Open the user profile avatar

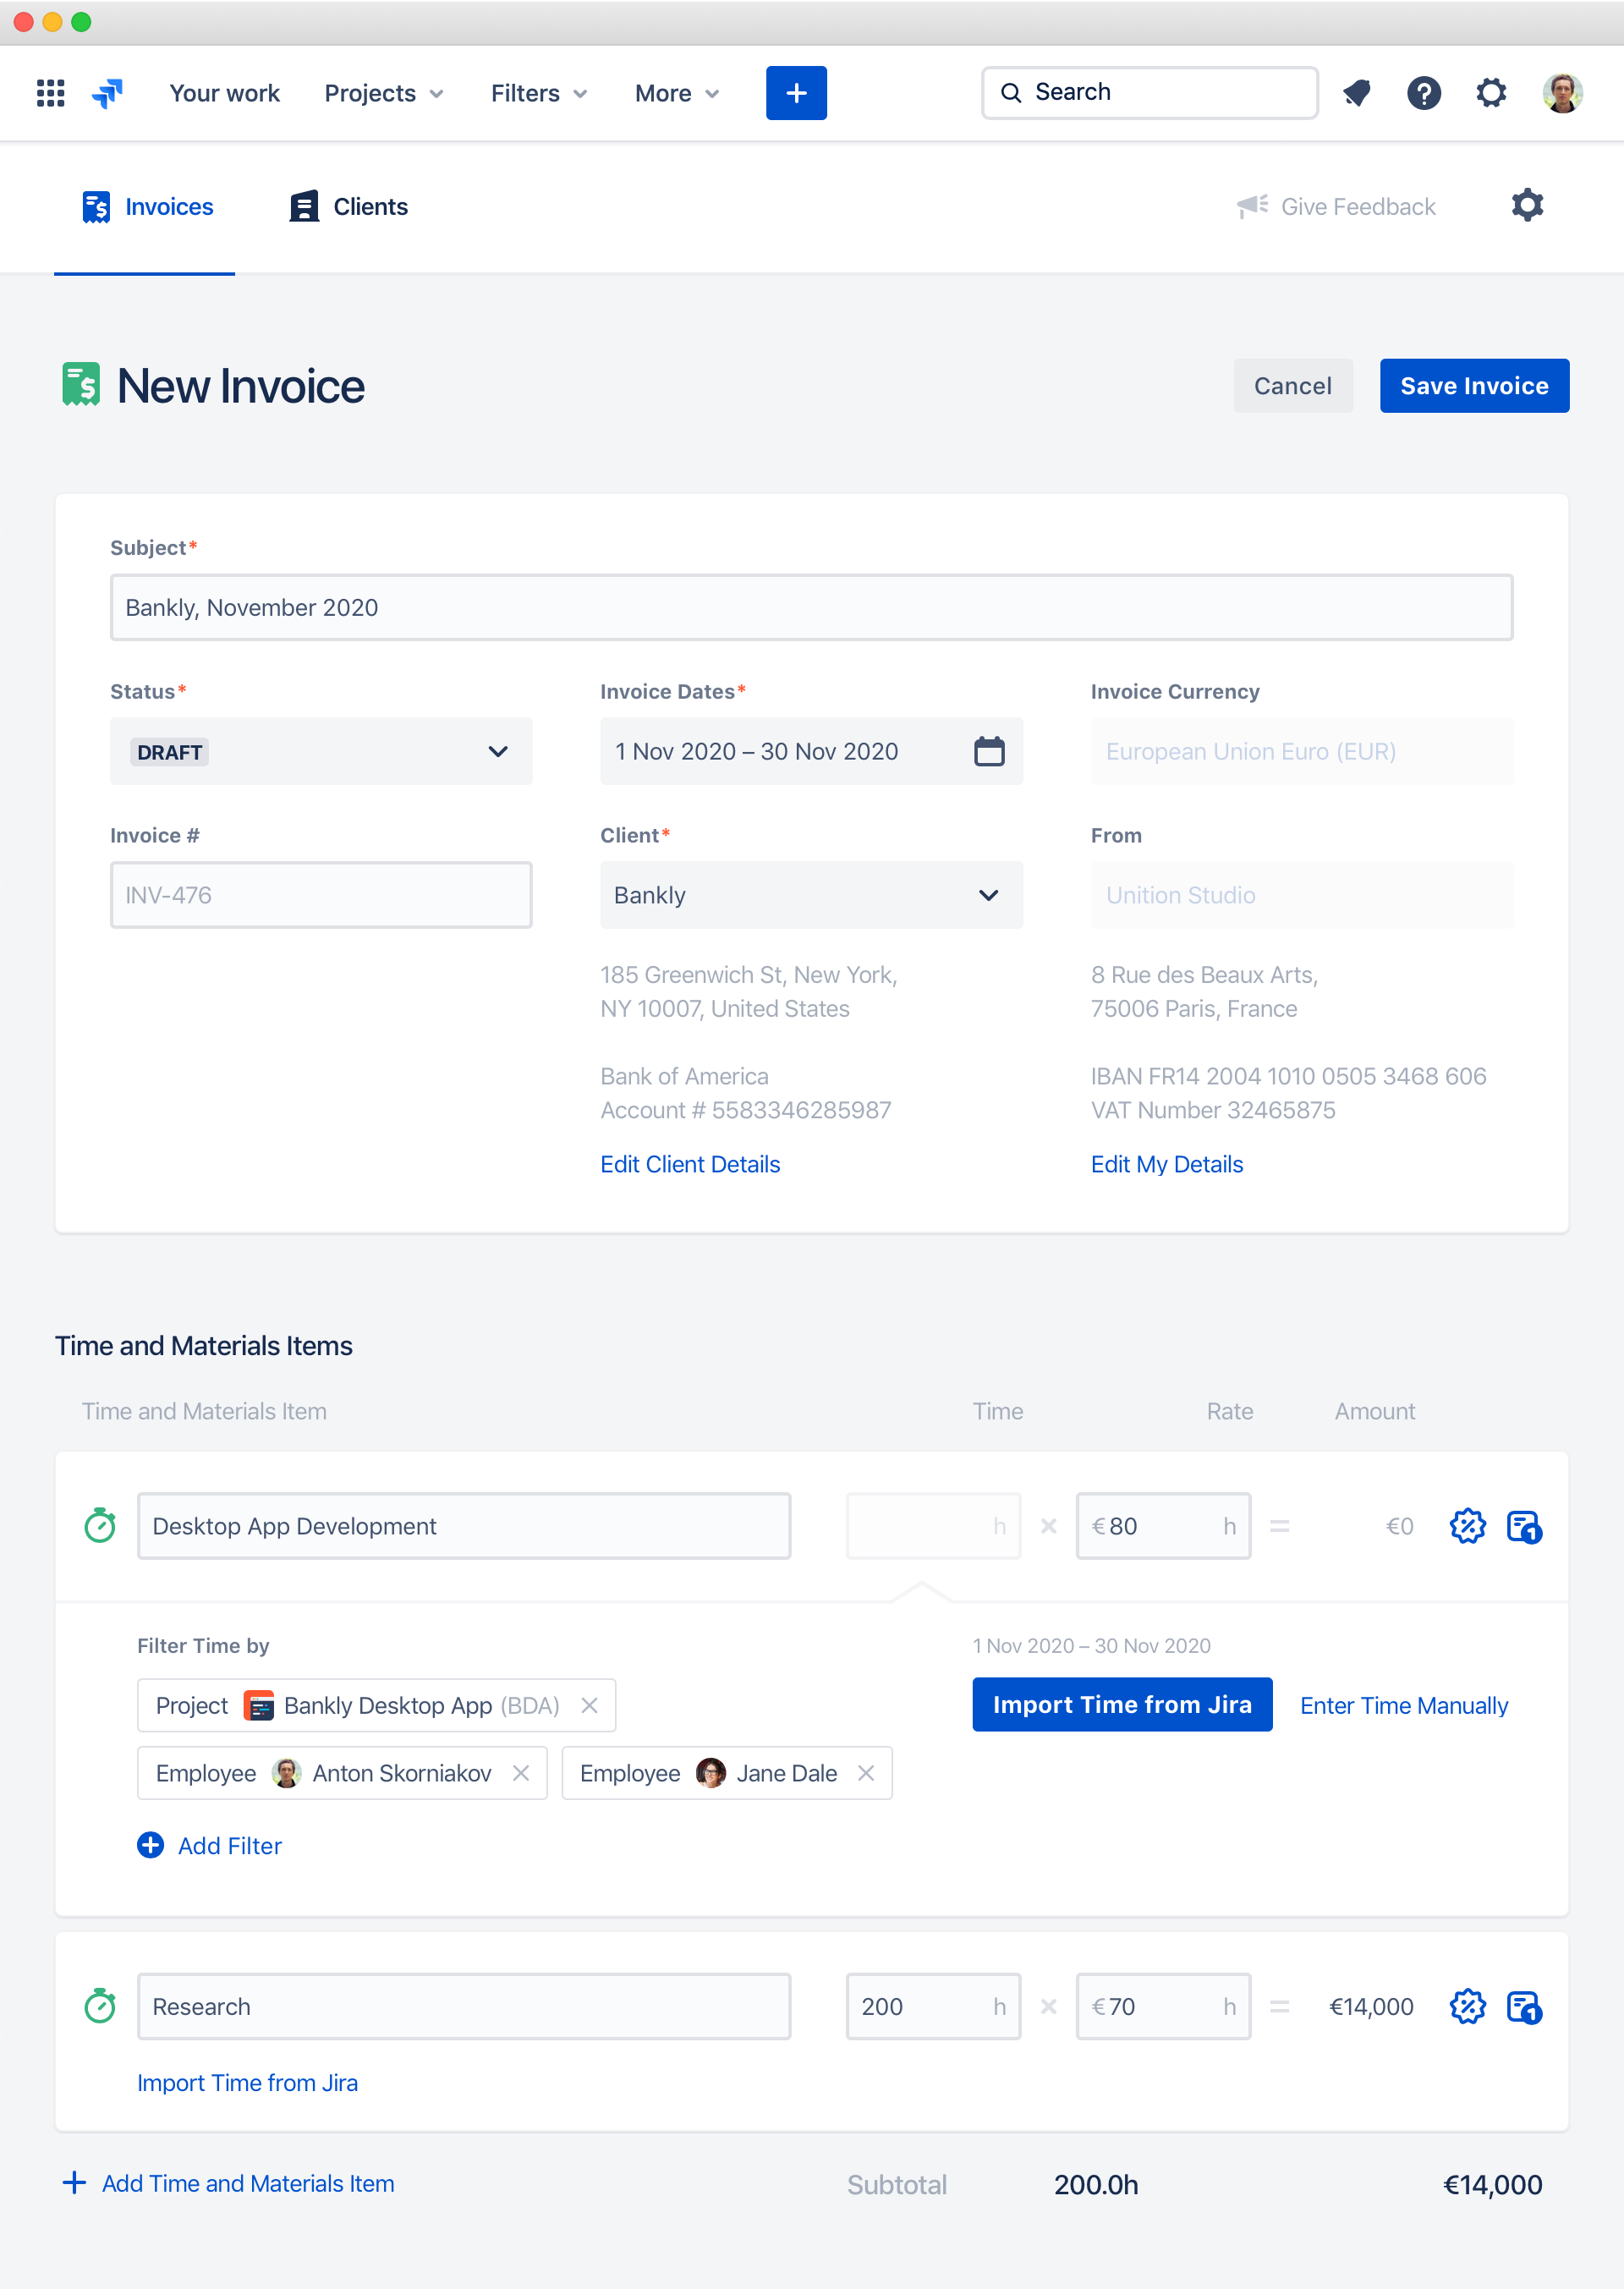click(x=1562, y=93)
